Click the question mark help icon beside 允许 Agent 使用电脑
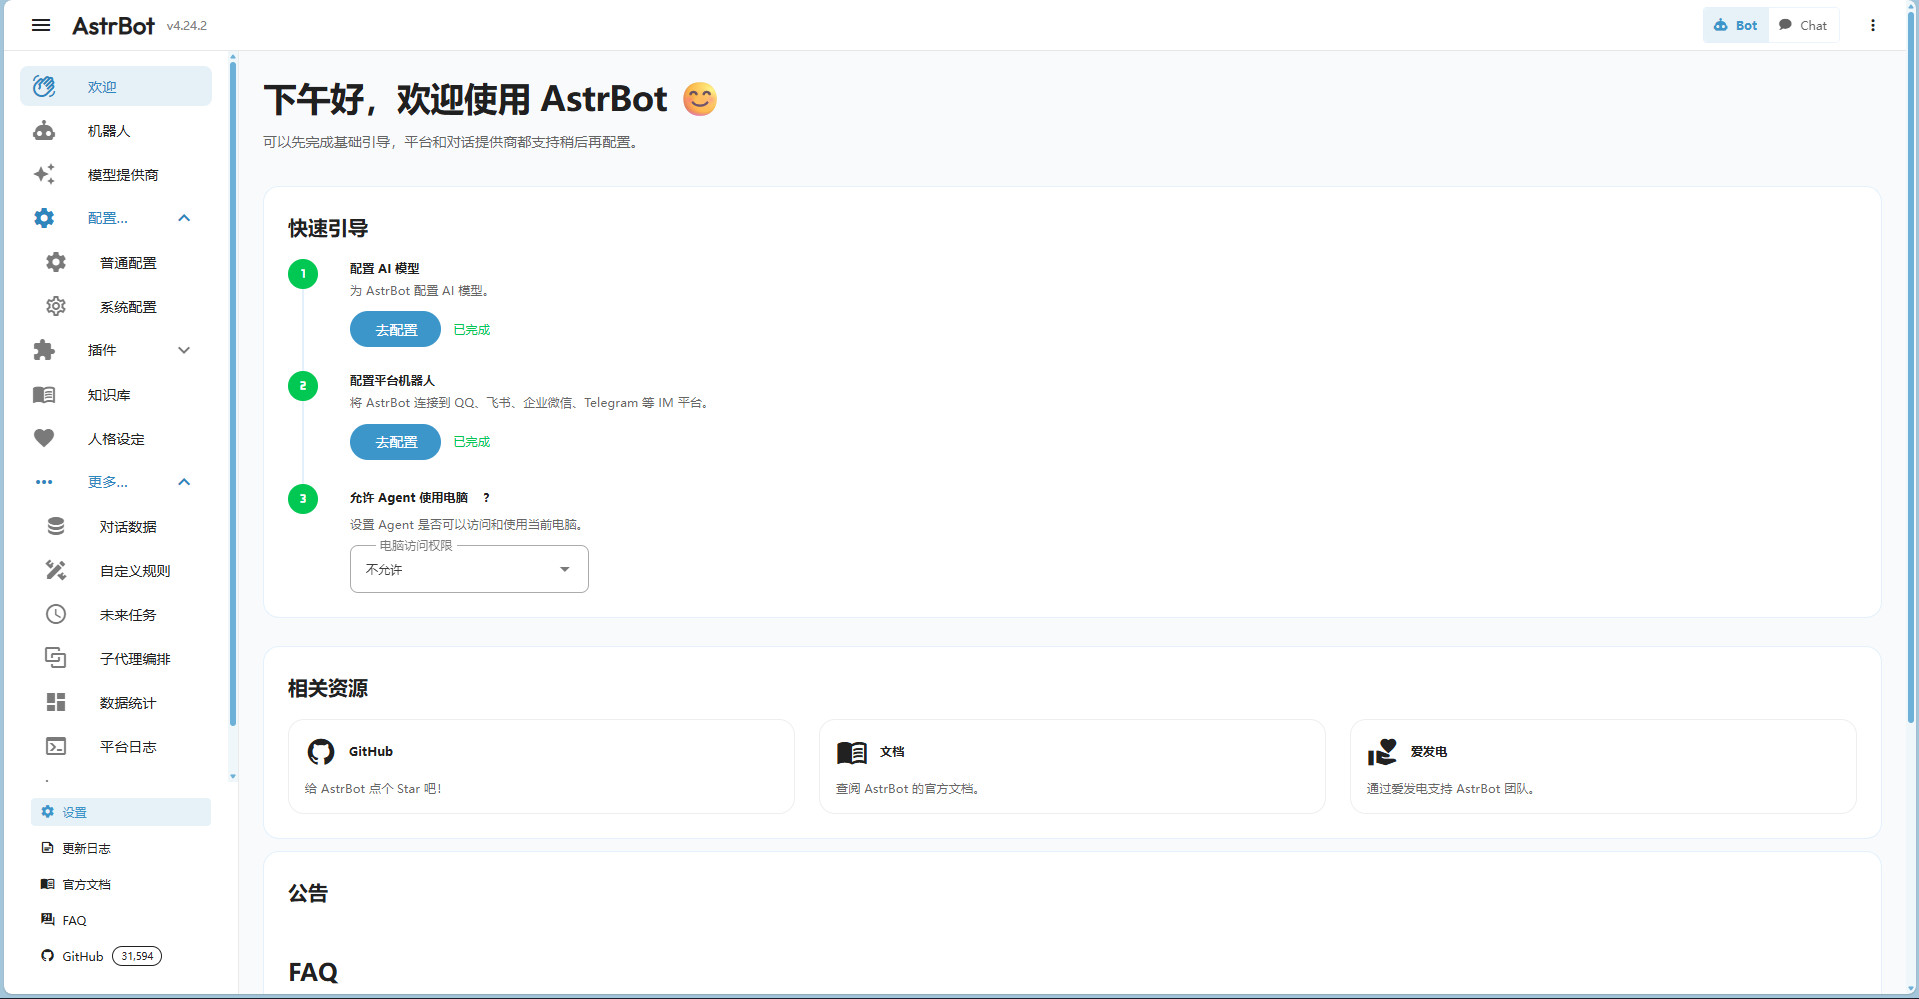This screenshot has width=1919, height=999. [x=486, y=498]
